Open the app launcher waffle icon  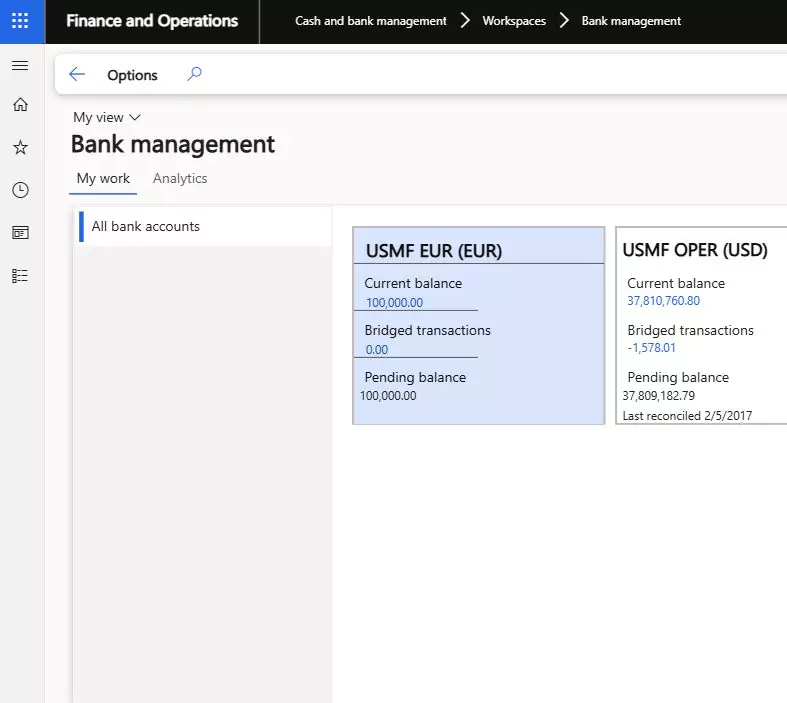[x=20, y=21]
